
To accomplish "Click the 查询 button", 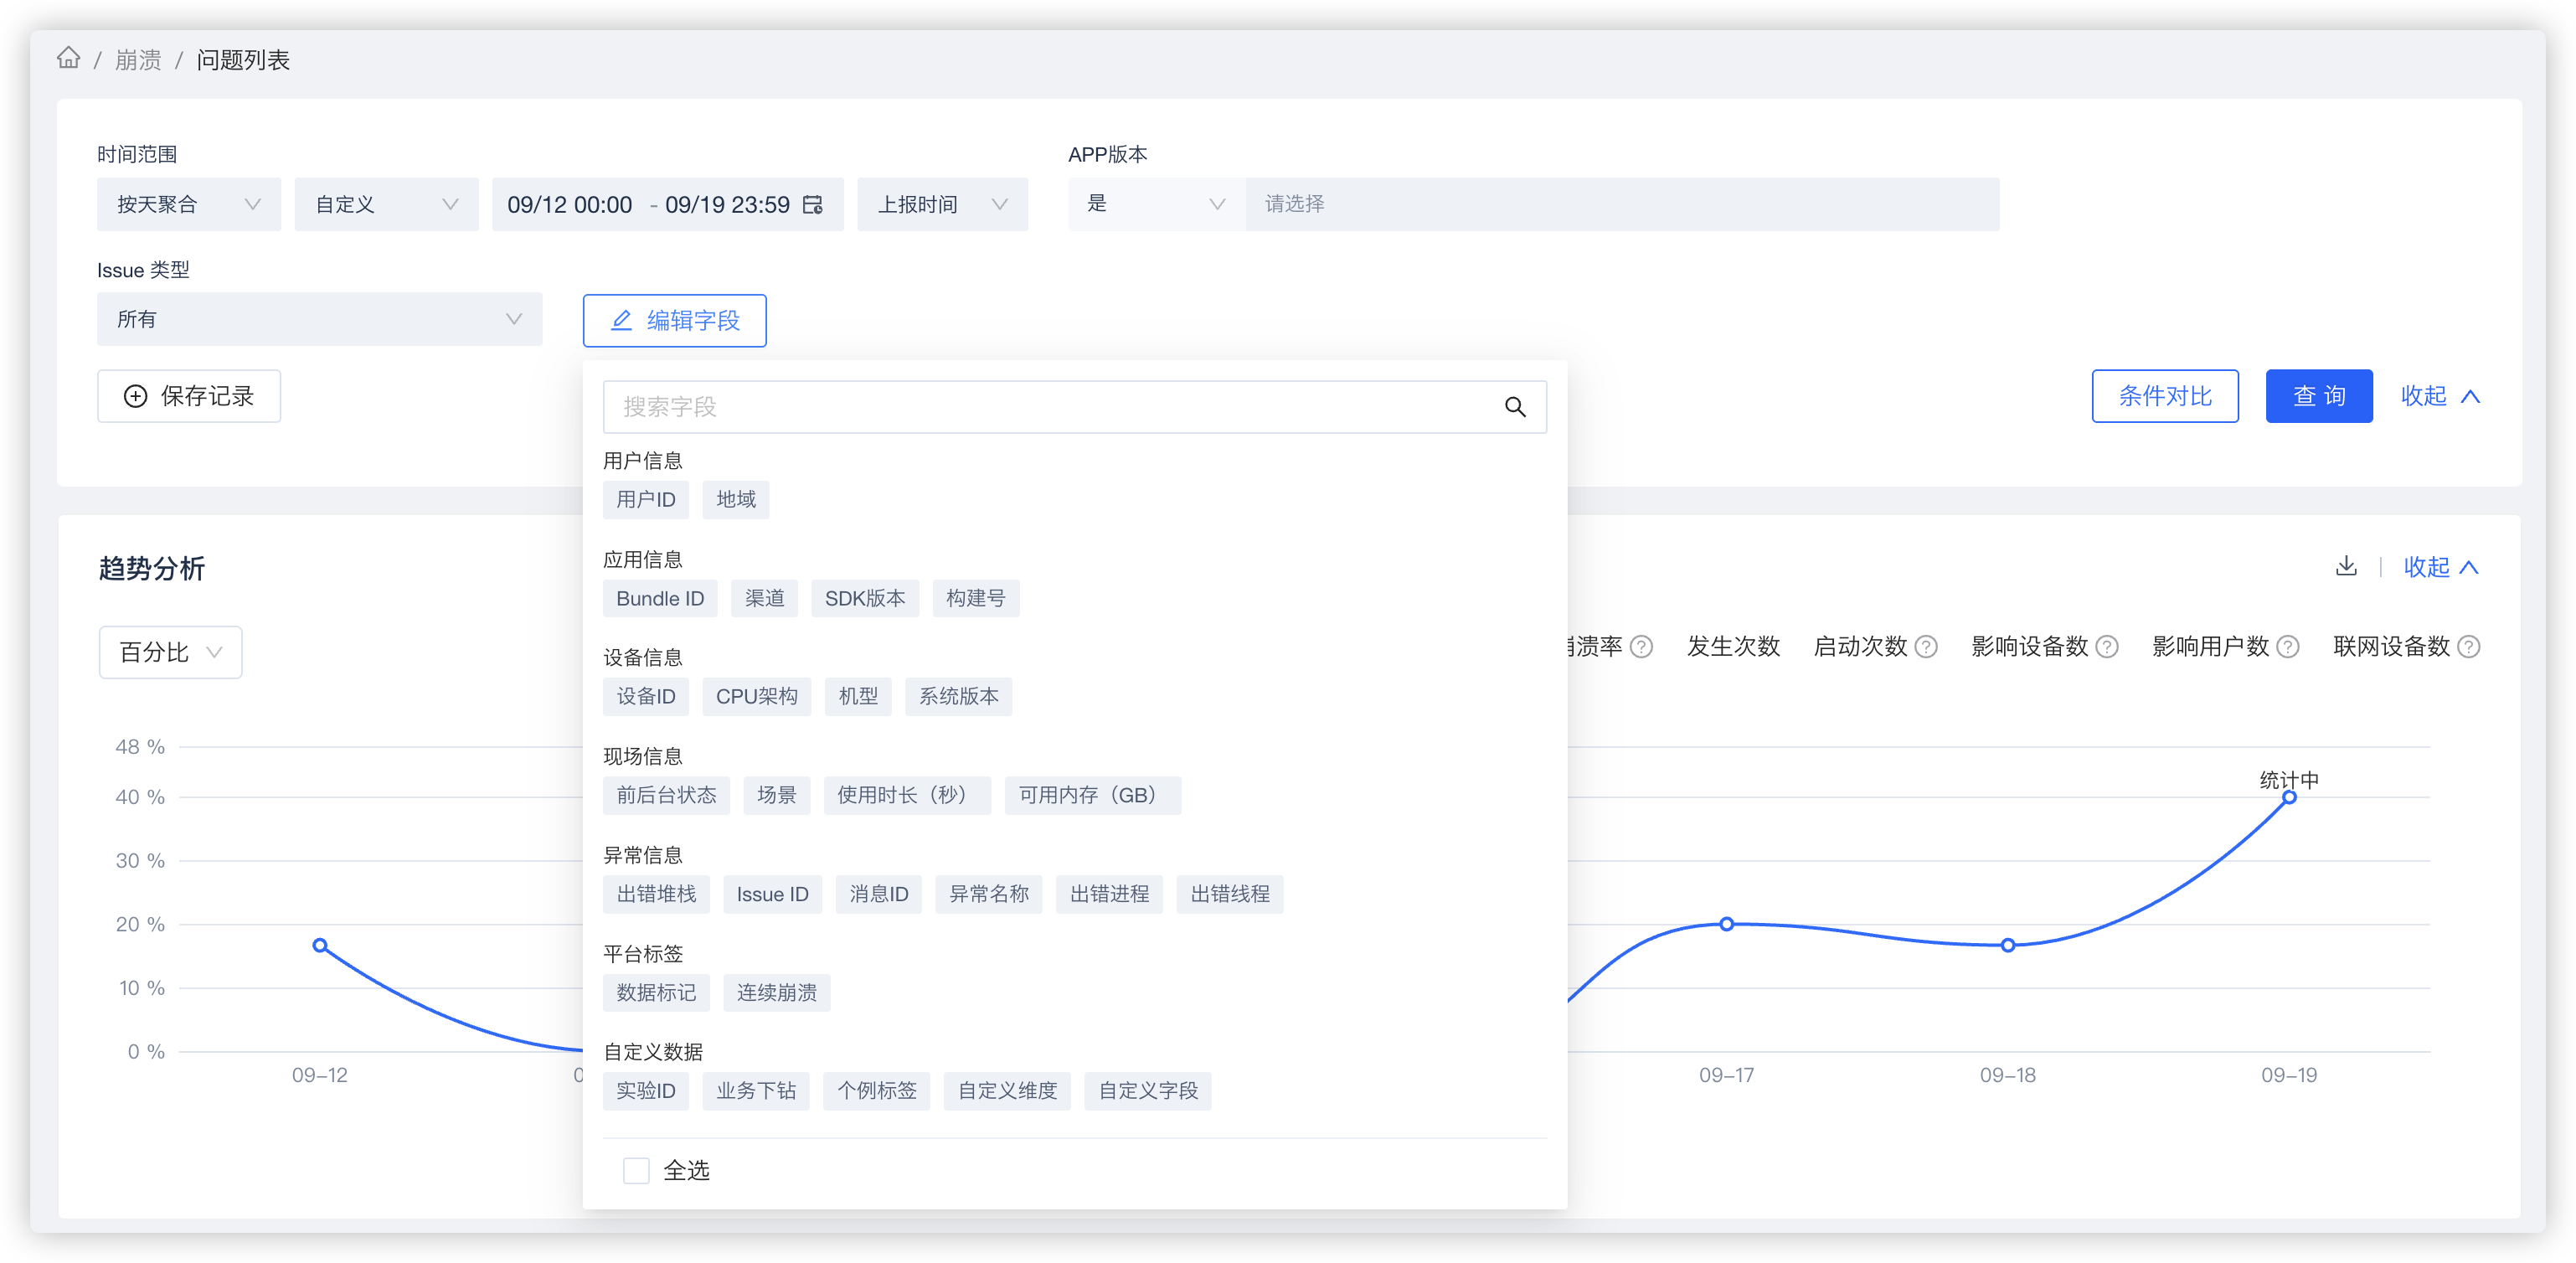I will pos(2318,396).
